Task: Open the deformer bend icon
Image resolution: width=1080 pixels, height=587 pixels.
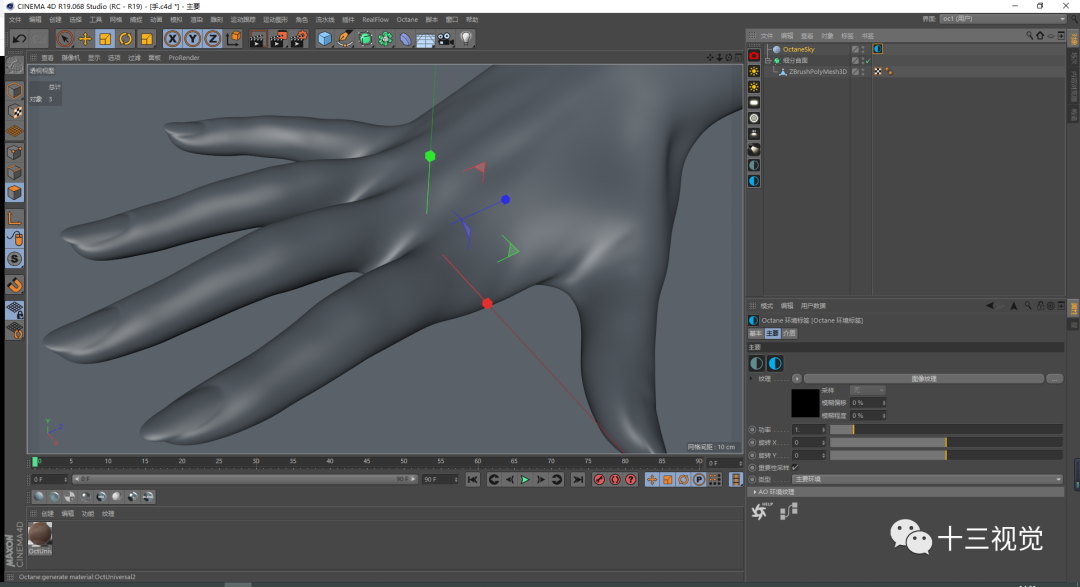Action: (x=406, y=39)
